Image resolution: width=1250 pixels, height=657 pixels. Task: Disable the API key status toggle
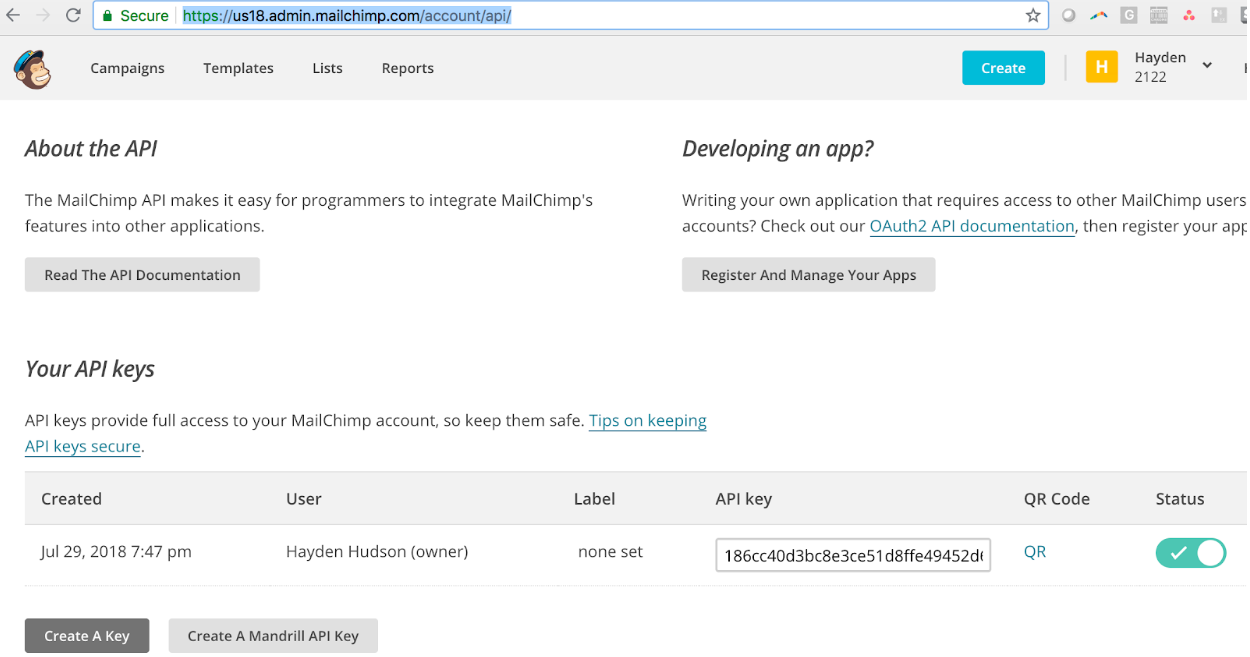click(x=1190, y=553)
